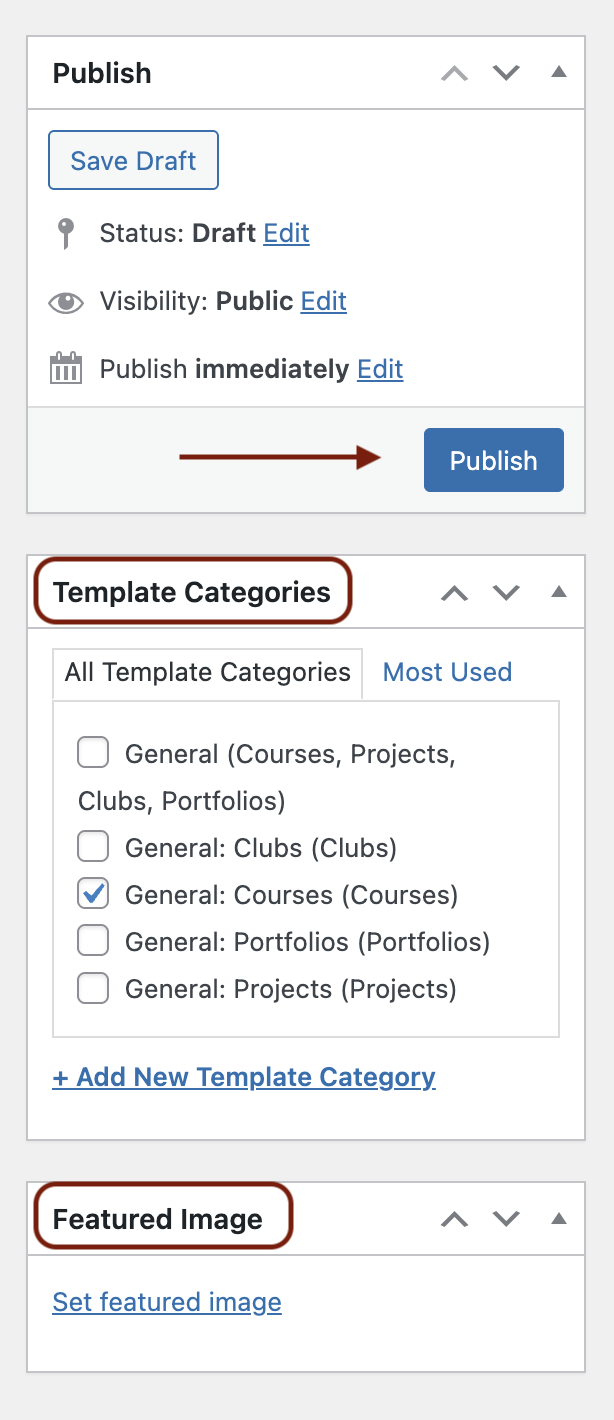Uncheck the General: Courses checkbox

(x=93, y=895)
